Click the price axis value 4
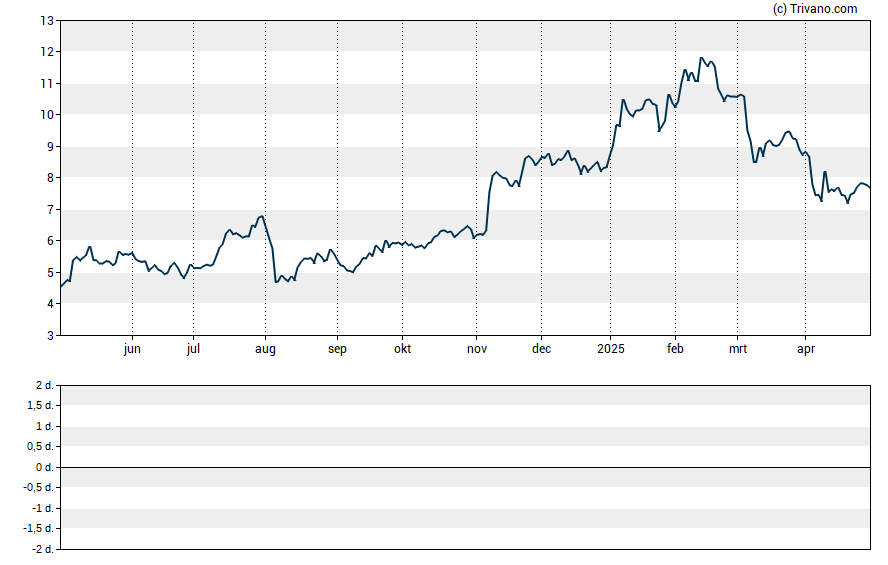The image size is (888, 565). [x=50, y=304]
